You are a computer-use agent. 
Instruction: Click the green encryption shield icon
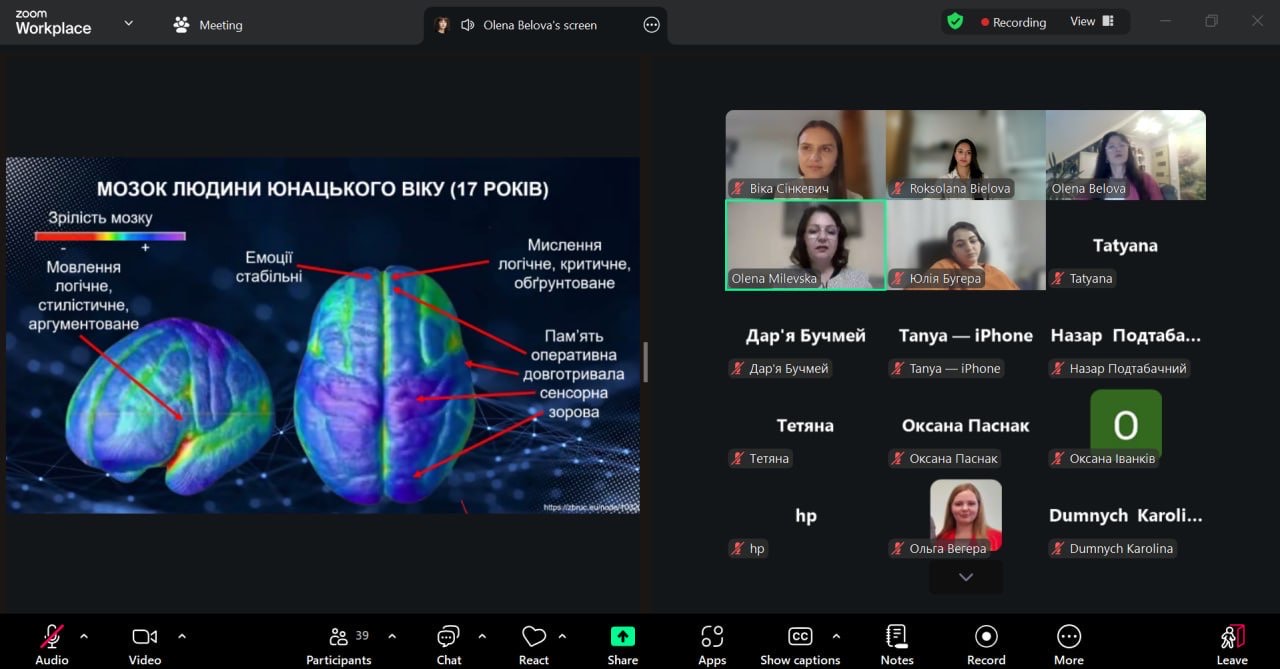(x=955, y=22)
